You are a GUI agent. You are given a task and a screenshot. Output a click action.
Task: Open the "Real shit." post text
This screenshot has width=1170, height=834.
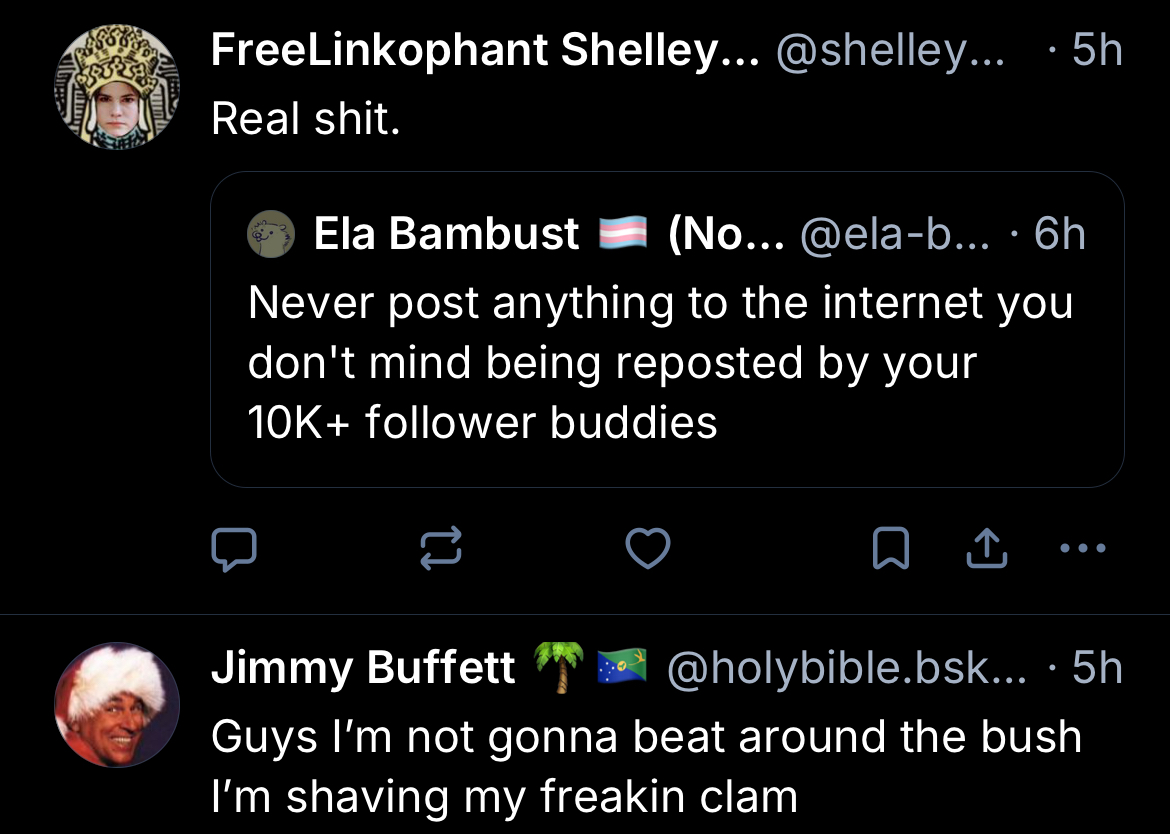[306, 119]
